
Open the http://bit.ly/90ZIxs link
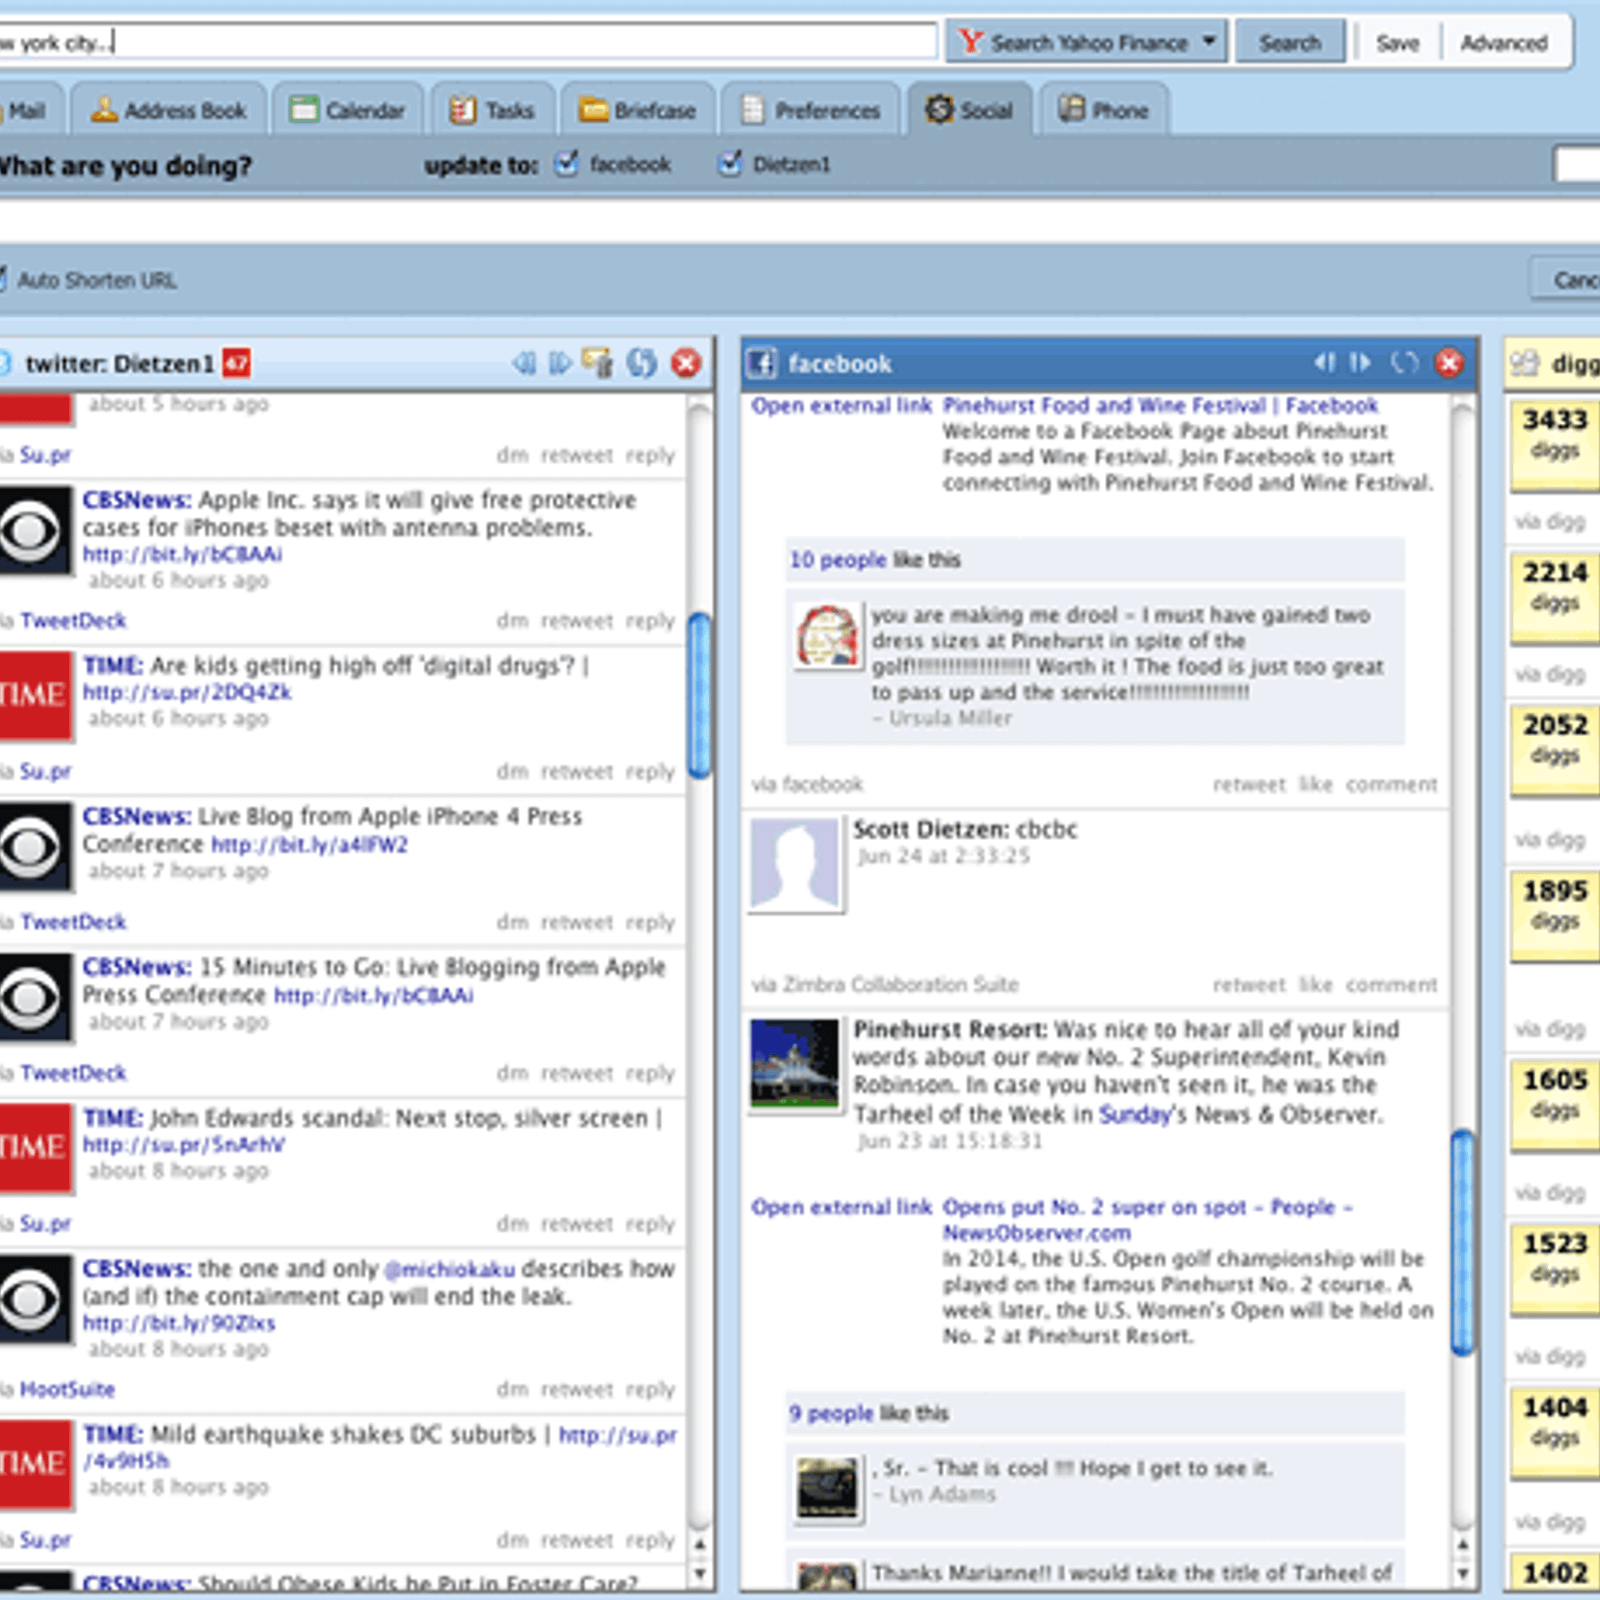179,1323
